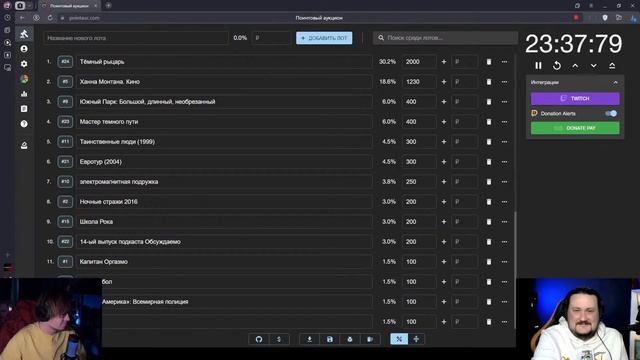Viewport: 640px width, 360px height.
Task: Delete the lot Тёмный рыцарь with trash icon
Action: (489, 62)
